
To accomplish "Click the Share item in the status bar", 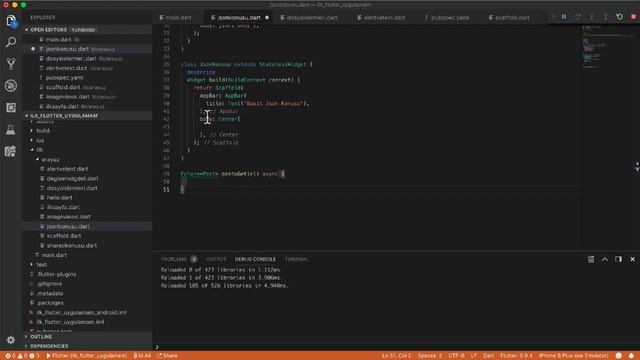I will click(167, 356).
